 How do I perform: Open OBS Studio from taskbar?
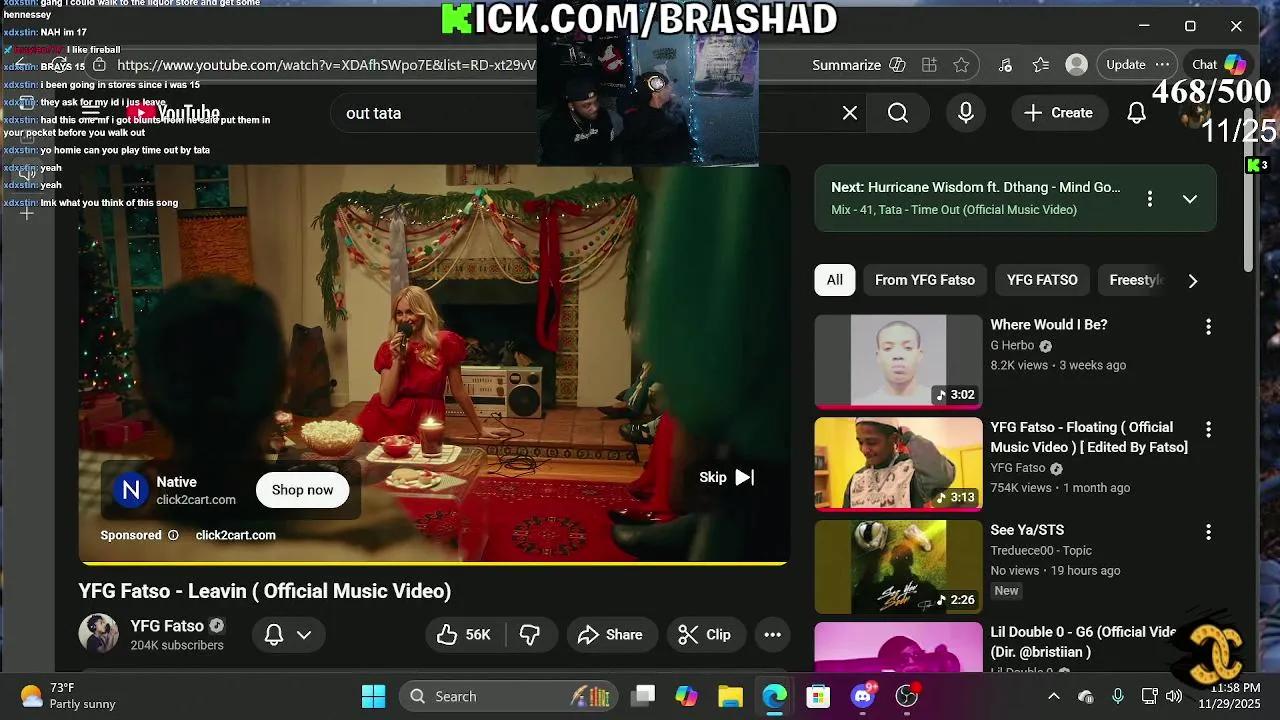click(907, 697)
